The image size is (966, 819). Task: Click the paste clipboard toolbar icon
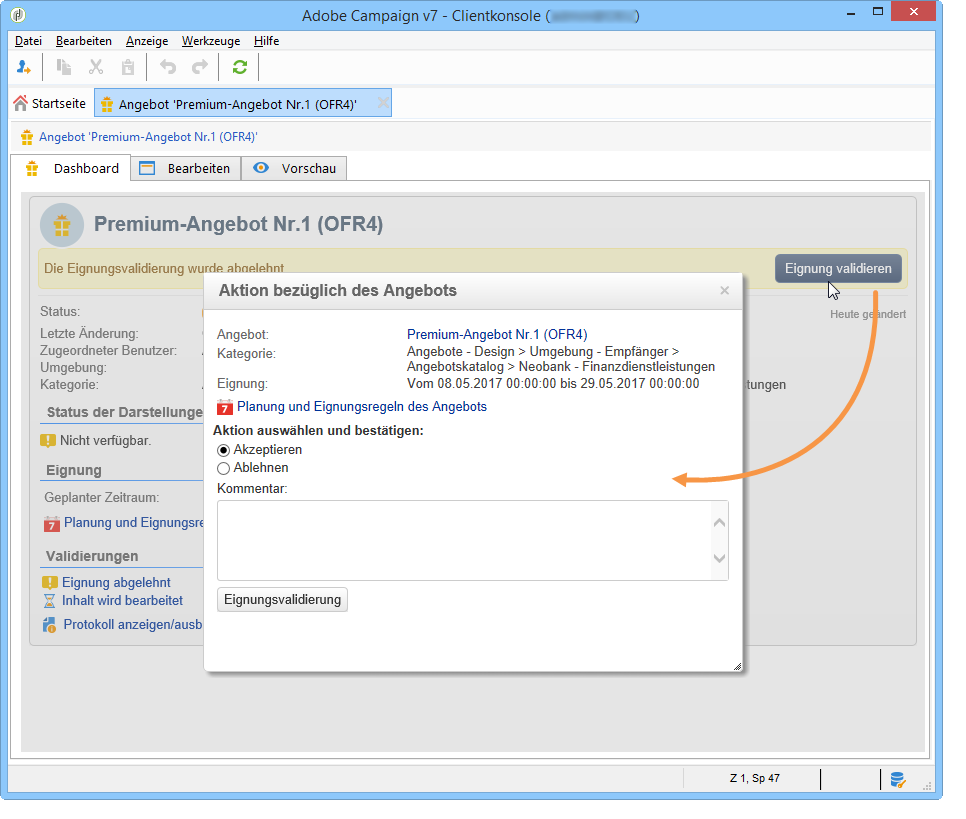(x=128, y=67)
